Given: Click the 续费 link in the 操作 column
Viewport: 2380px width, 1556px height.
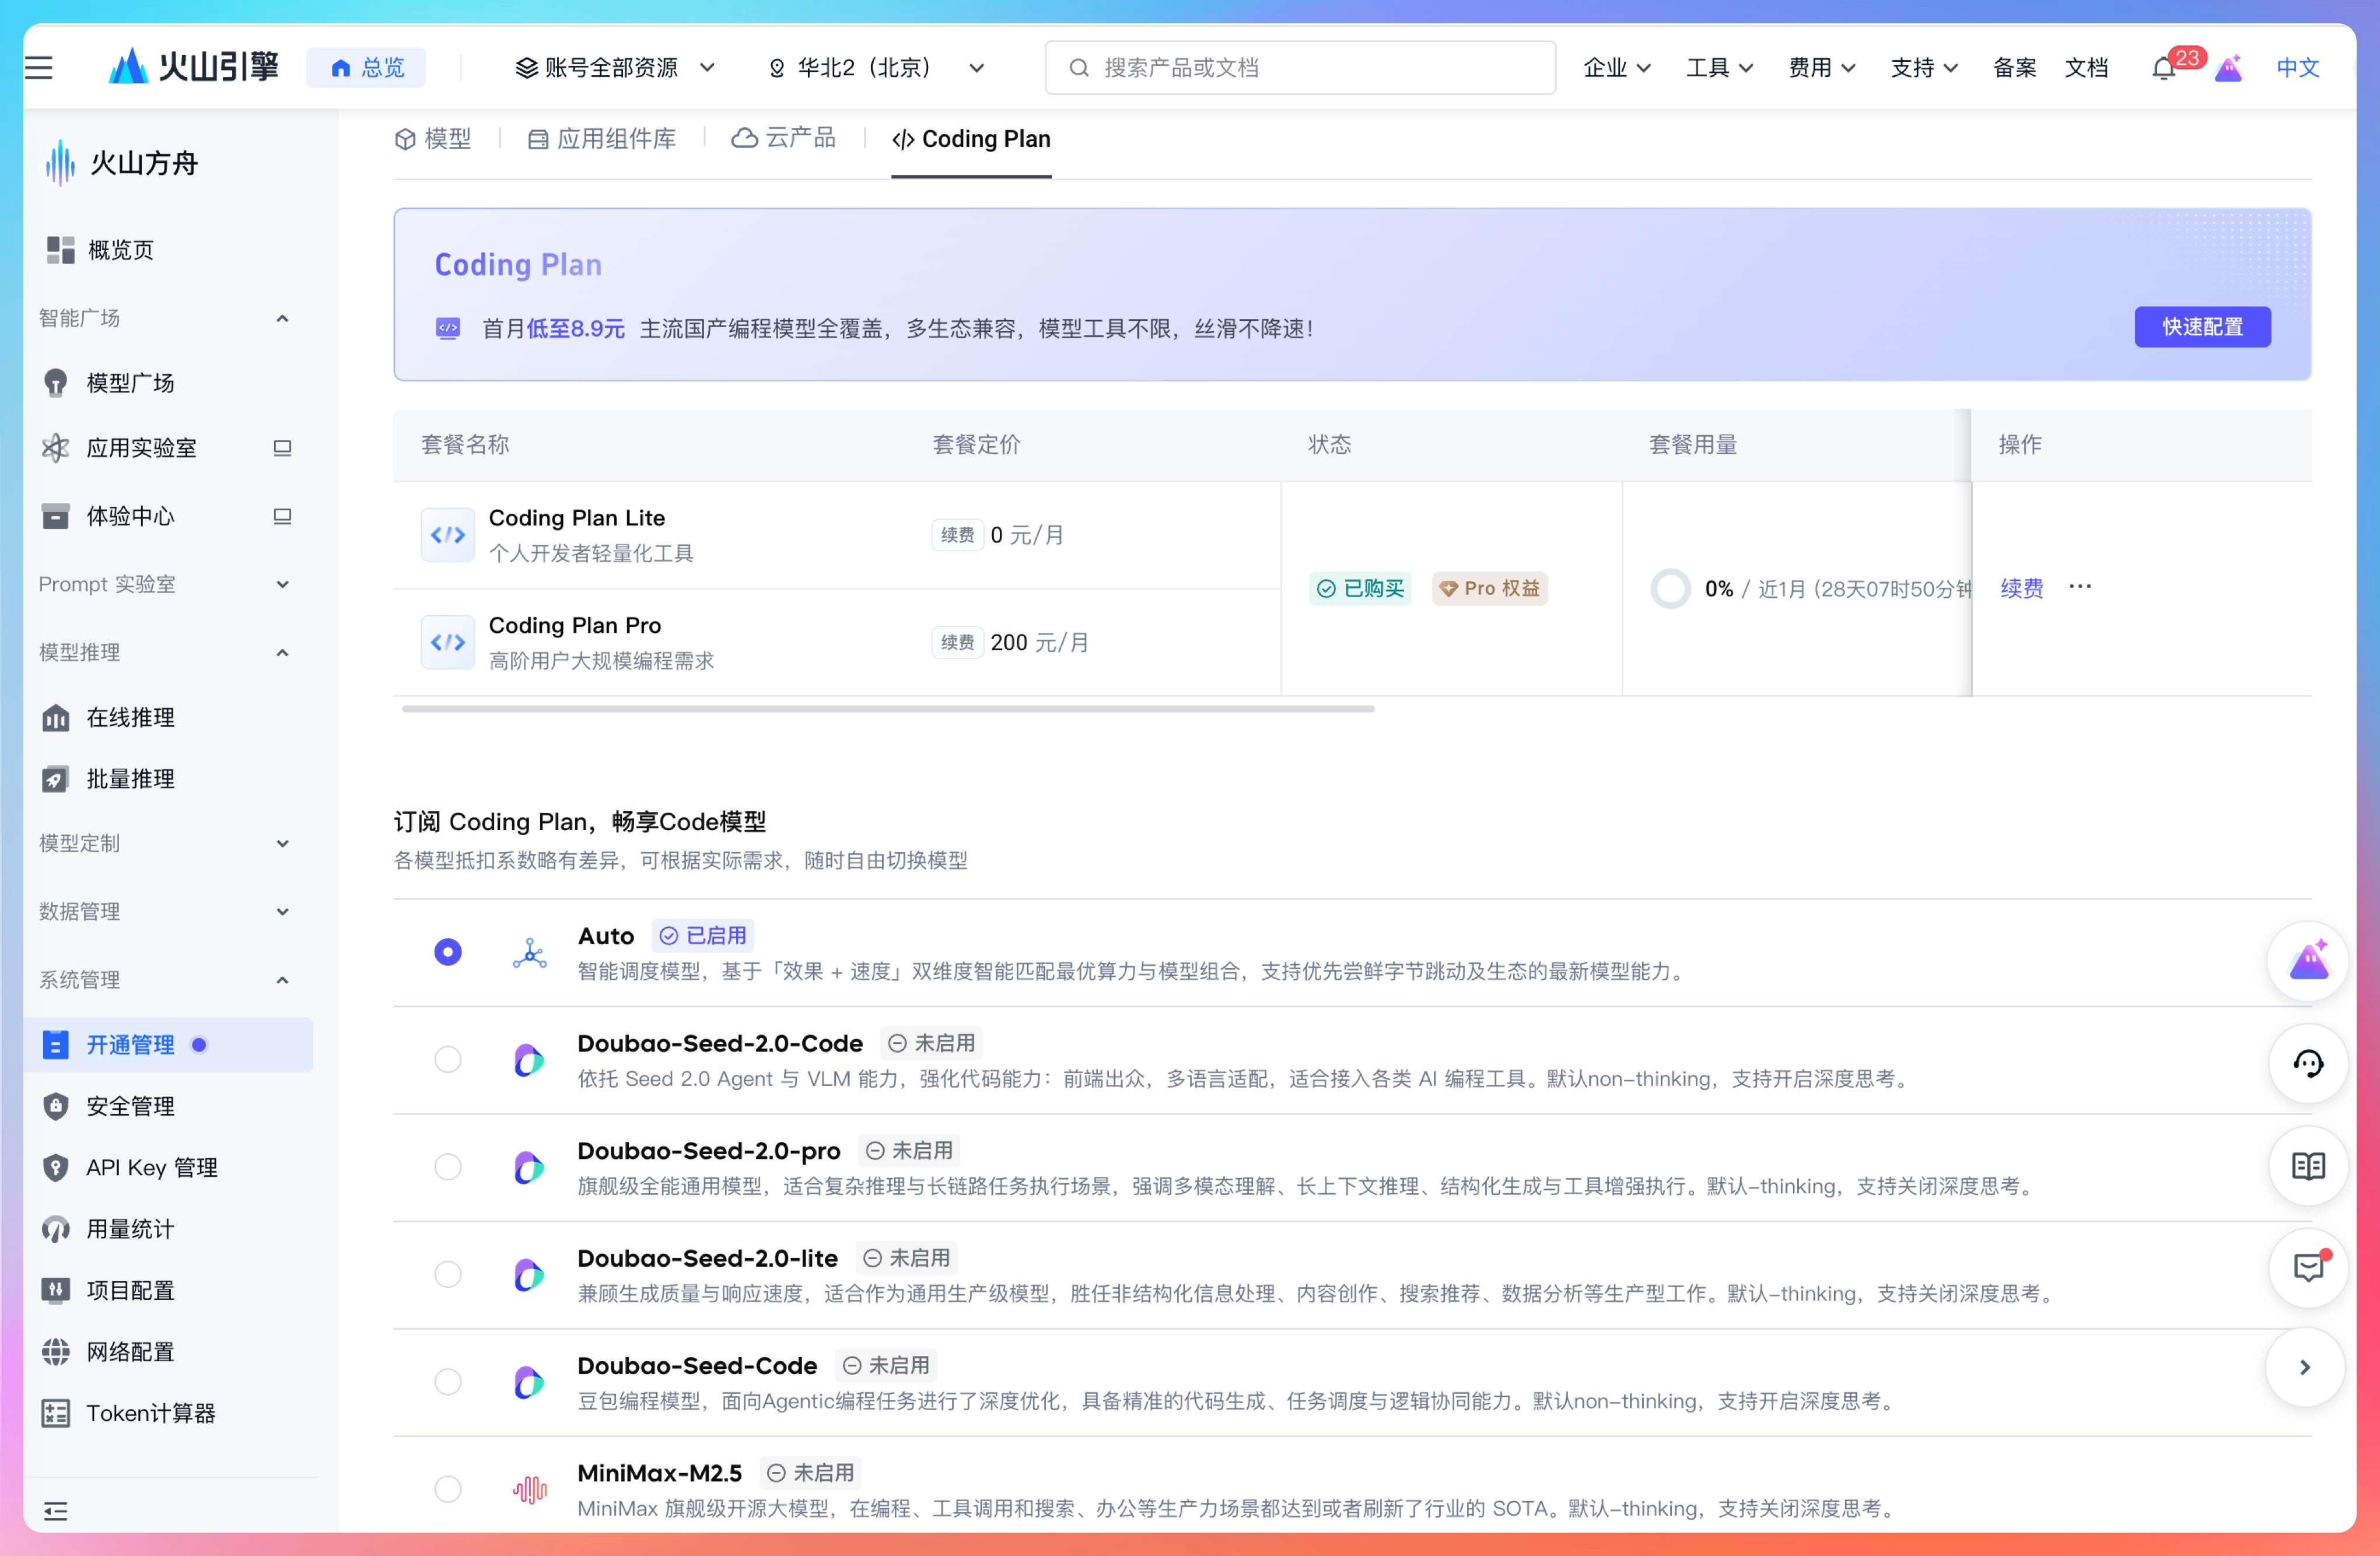Looking at the screenshot, I should tap(2021, 588).
